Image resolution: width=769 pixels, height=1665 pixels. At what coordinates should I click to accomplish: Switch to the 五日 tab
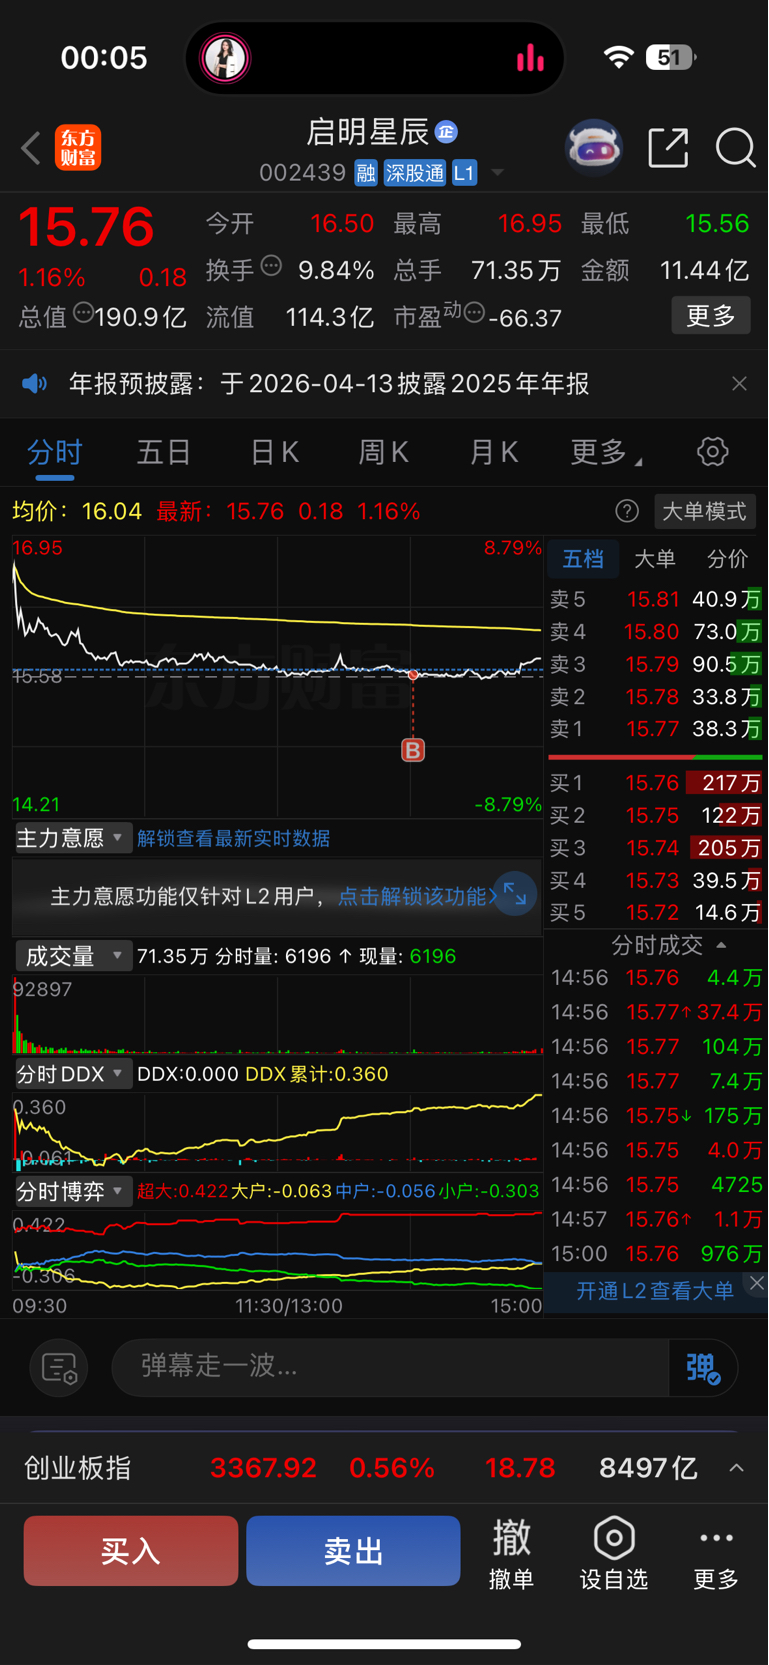coord(164,452)
